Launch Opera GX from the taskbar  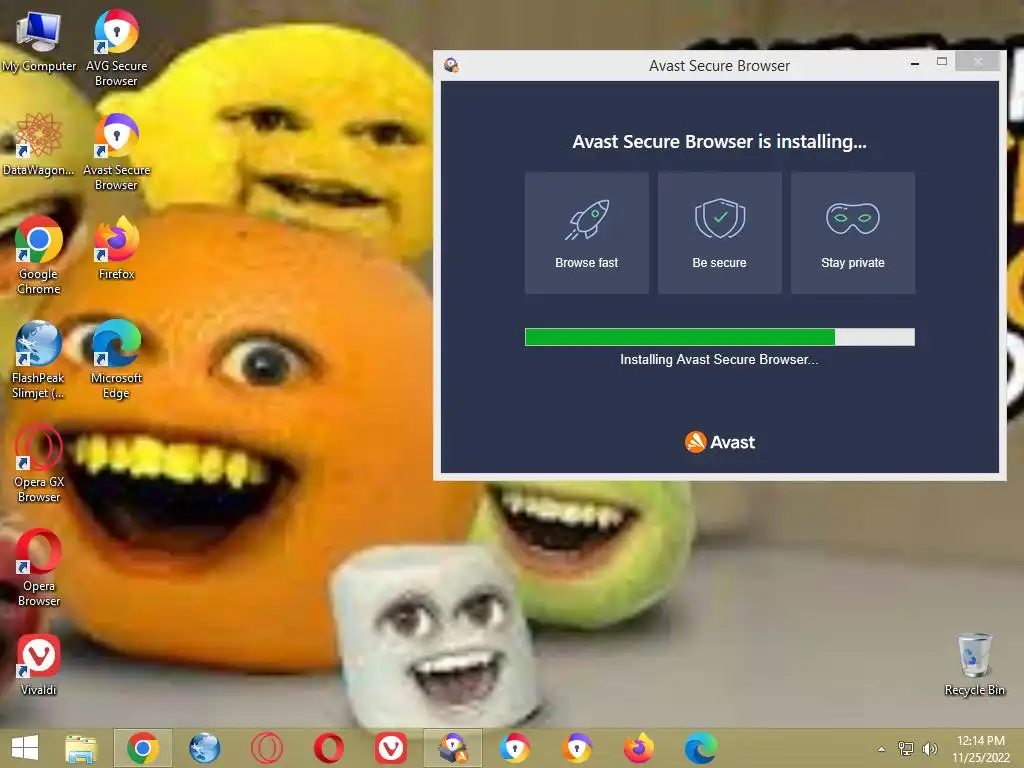click(266, 748)
